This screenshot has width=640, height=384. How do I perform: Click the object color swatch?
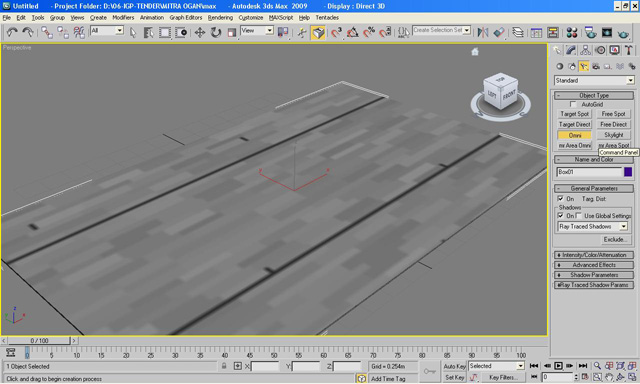(628, 172)
